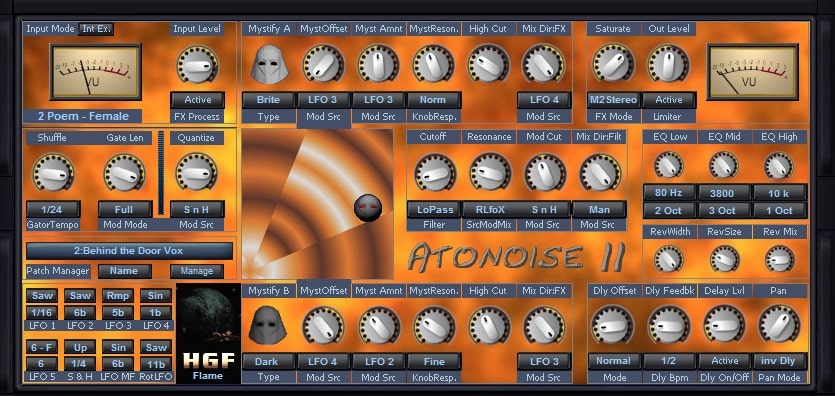Click the RLfoX SrcModMix button

488,209
